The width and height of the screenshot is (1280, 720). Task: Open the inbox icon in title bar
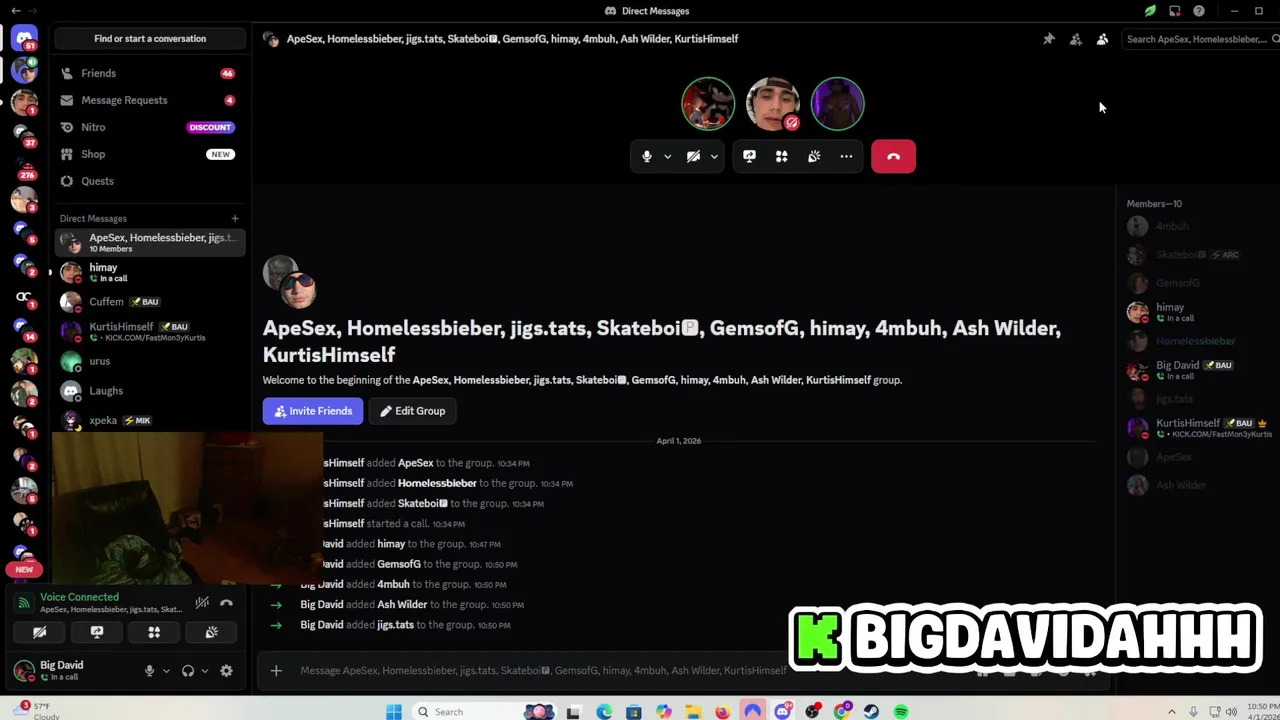click(1174, 11)
